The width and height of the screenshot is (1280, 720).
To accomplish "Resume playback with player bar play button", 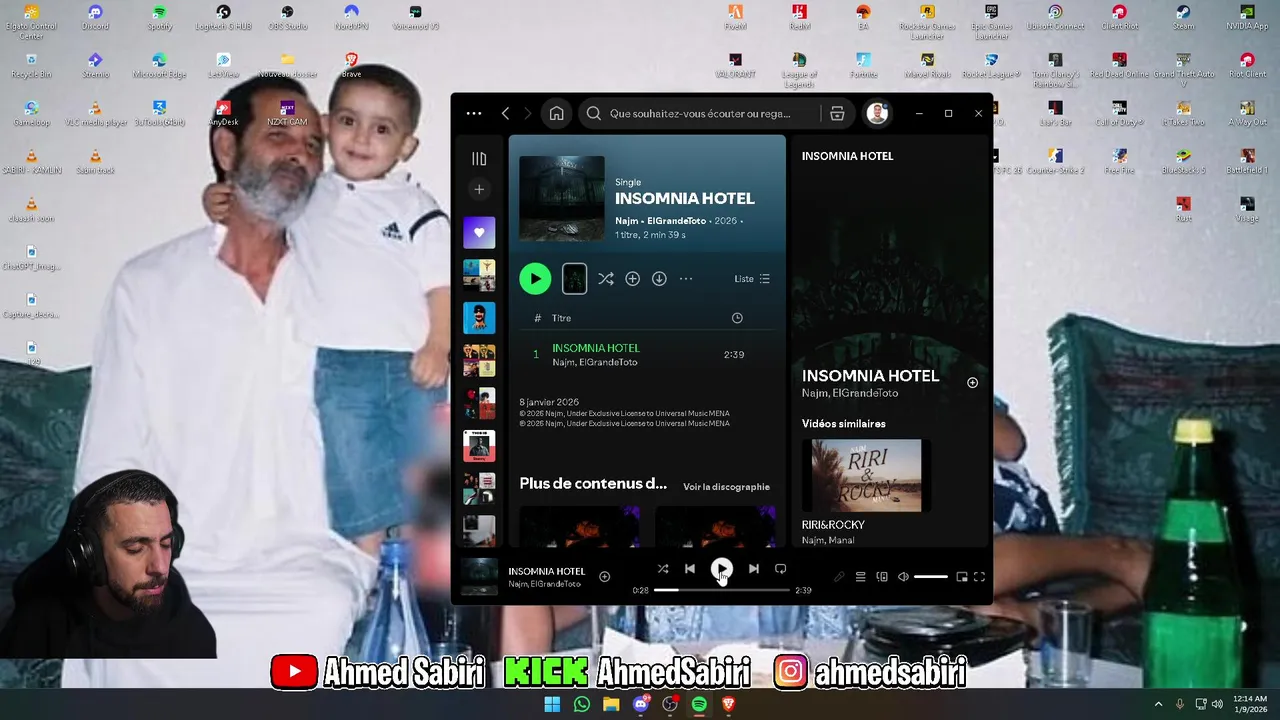I will coord(721,569).
